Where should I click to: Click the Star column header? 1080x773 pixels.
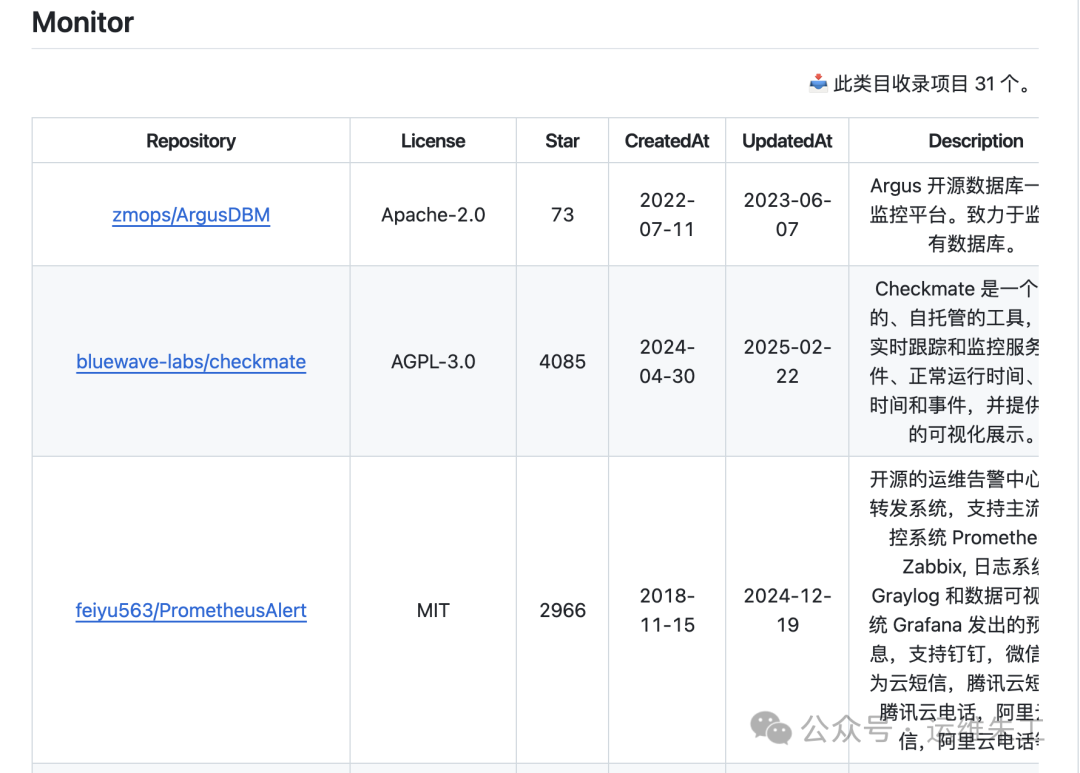click(x=562, y=141)
